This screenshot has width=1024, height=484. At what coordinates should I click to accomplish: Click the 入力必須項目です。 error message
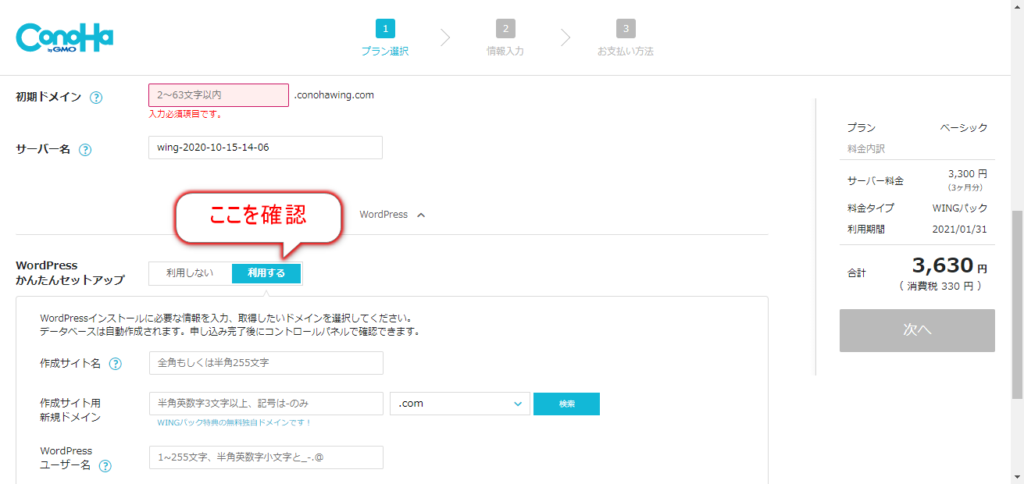click(185, 114)
